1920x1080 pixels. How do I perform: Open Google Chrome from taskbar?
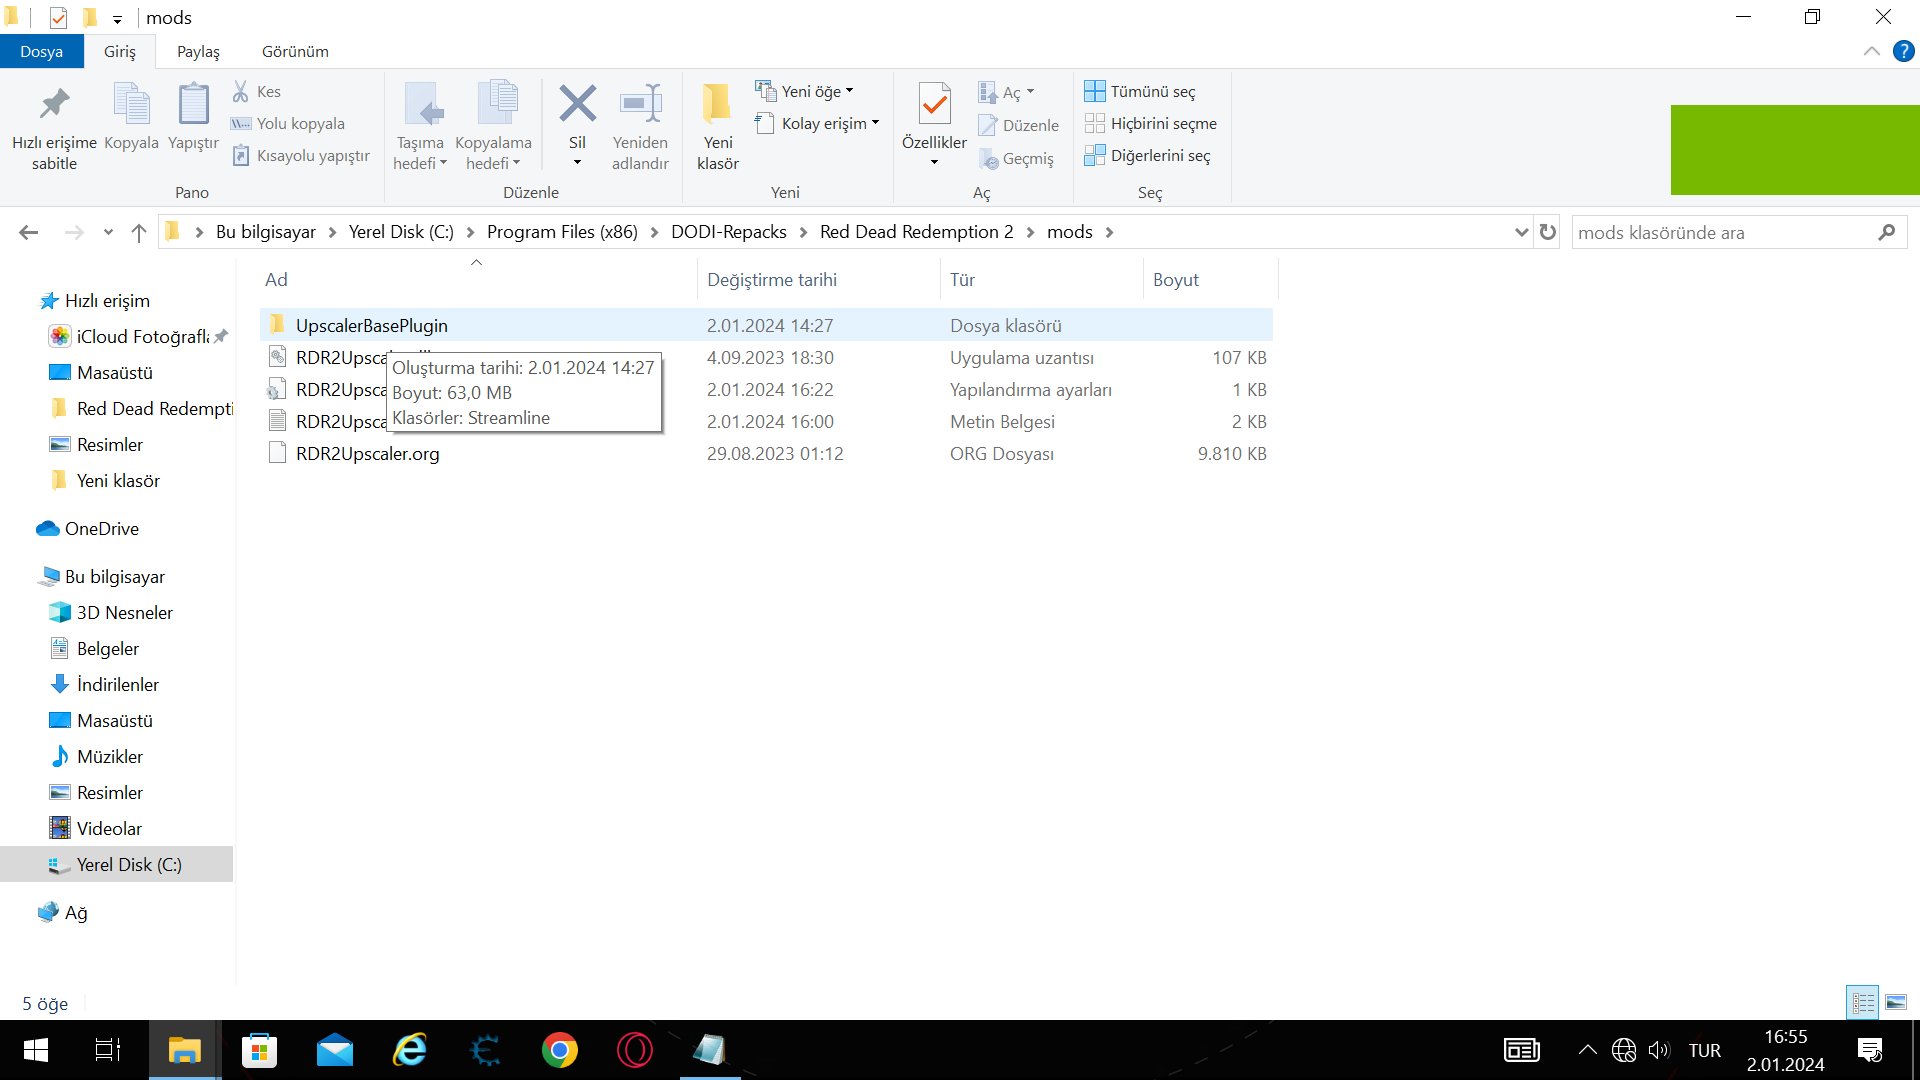point(559,1050)
